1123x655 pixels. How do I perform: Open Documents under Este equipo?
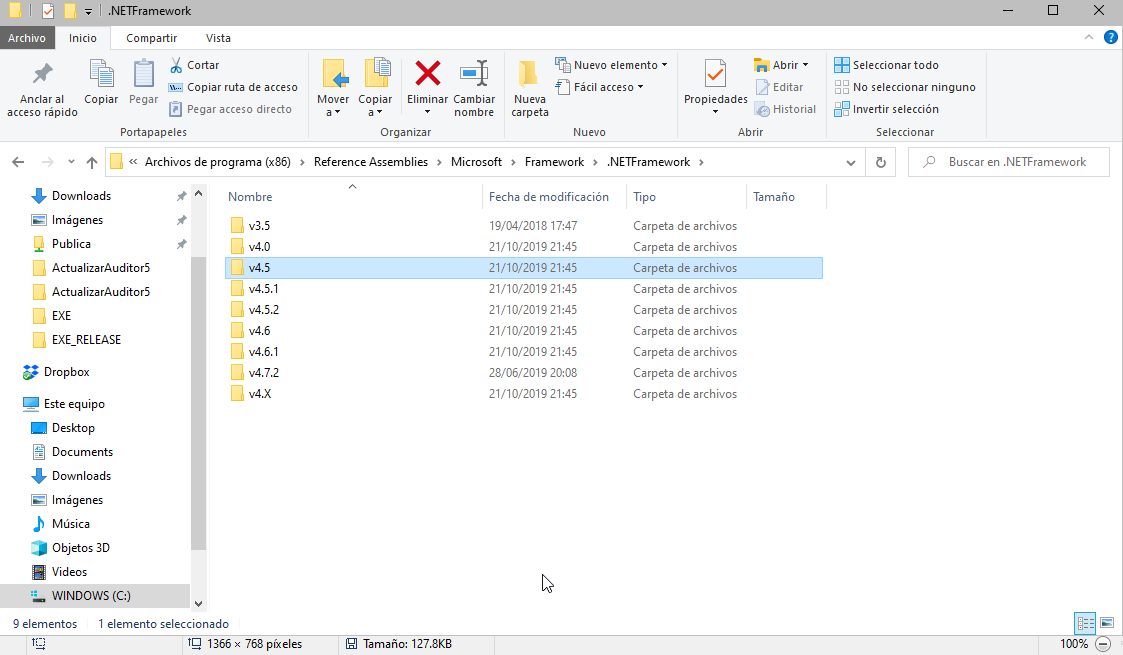(82, 452)
